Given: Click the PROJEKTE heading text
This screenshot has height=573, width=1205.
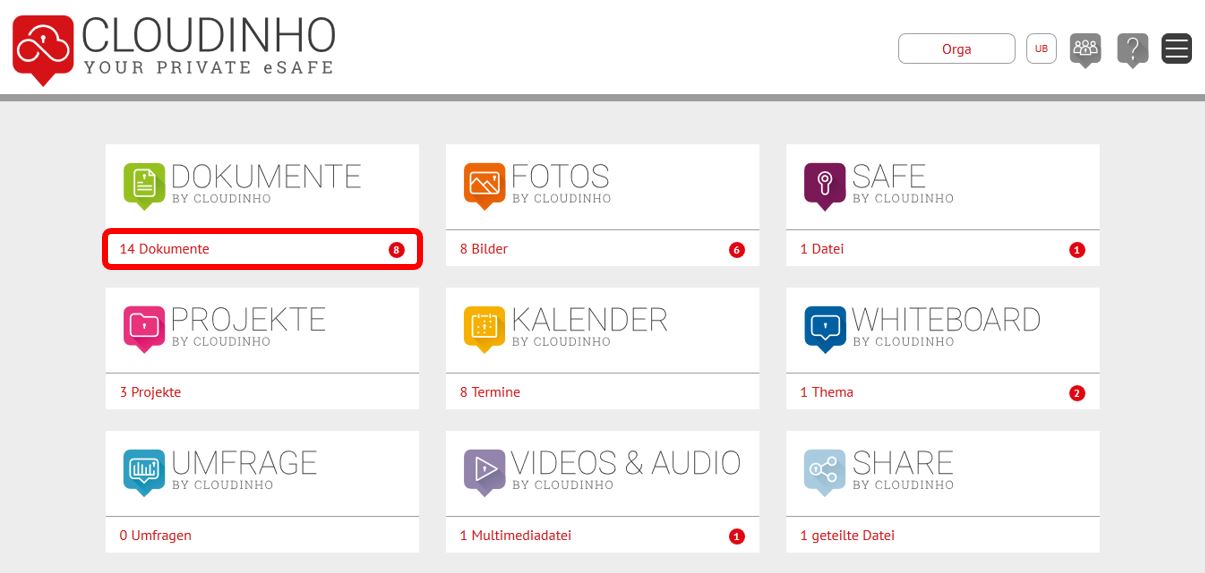Looking at the screenshot, I should pyautogui.click(x=248, y=319).
